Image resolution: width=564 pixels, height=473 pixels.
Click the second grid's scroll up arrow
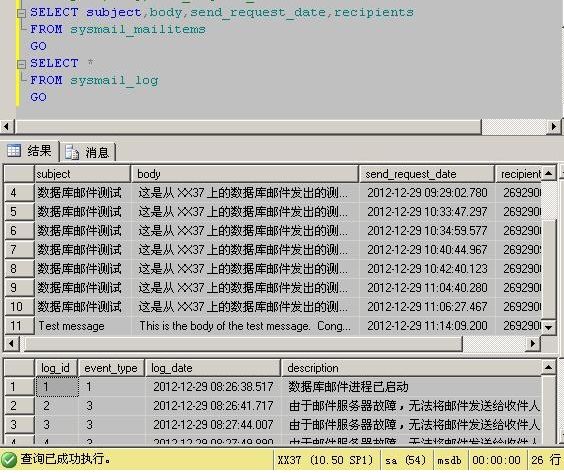tap(549, 367)
